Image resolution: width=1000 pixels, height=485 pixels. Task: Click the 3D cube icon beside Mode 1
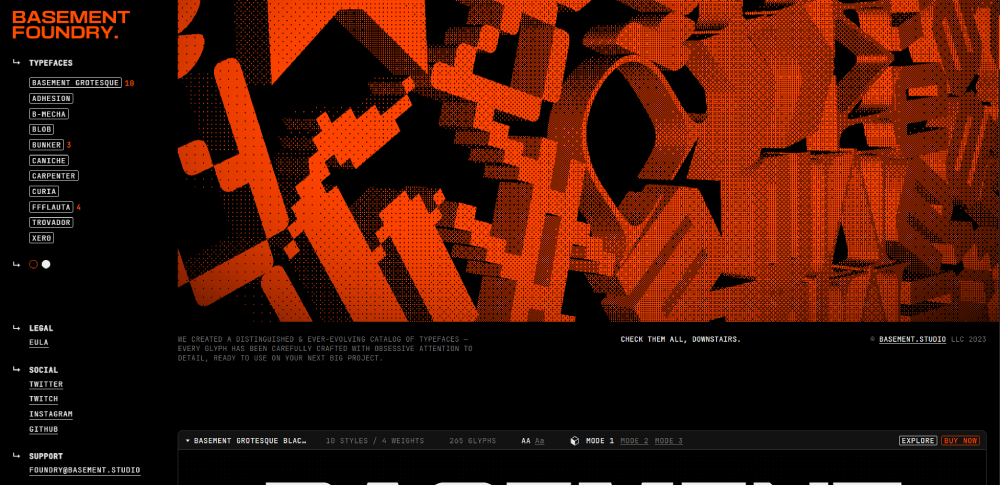click(574, 440)
